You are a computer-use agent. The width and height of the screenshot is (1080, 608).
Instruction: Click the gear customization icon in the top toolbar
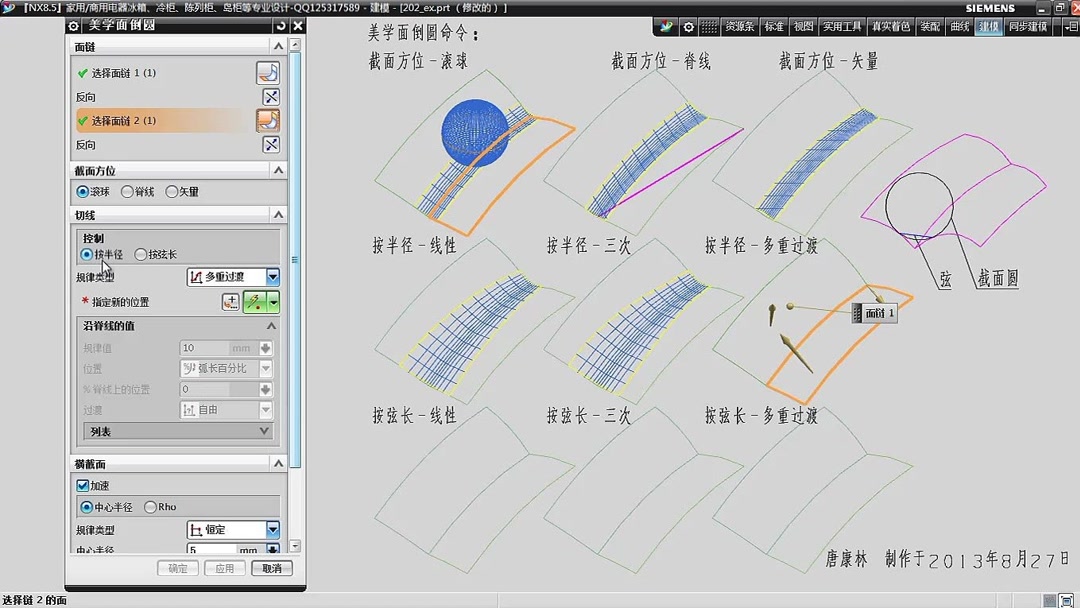point(688,27)
